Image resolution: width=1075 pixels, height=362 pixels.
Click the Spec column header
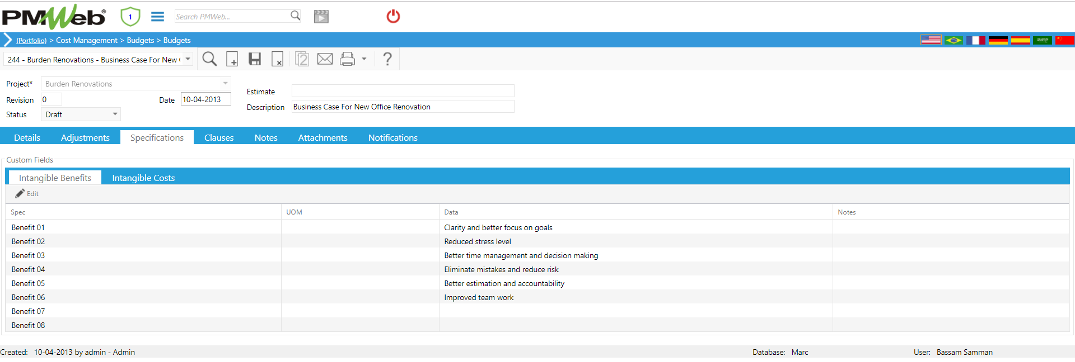pyautogui.click(x=144, y=212)
